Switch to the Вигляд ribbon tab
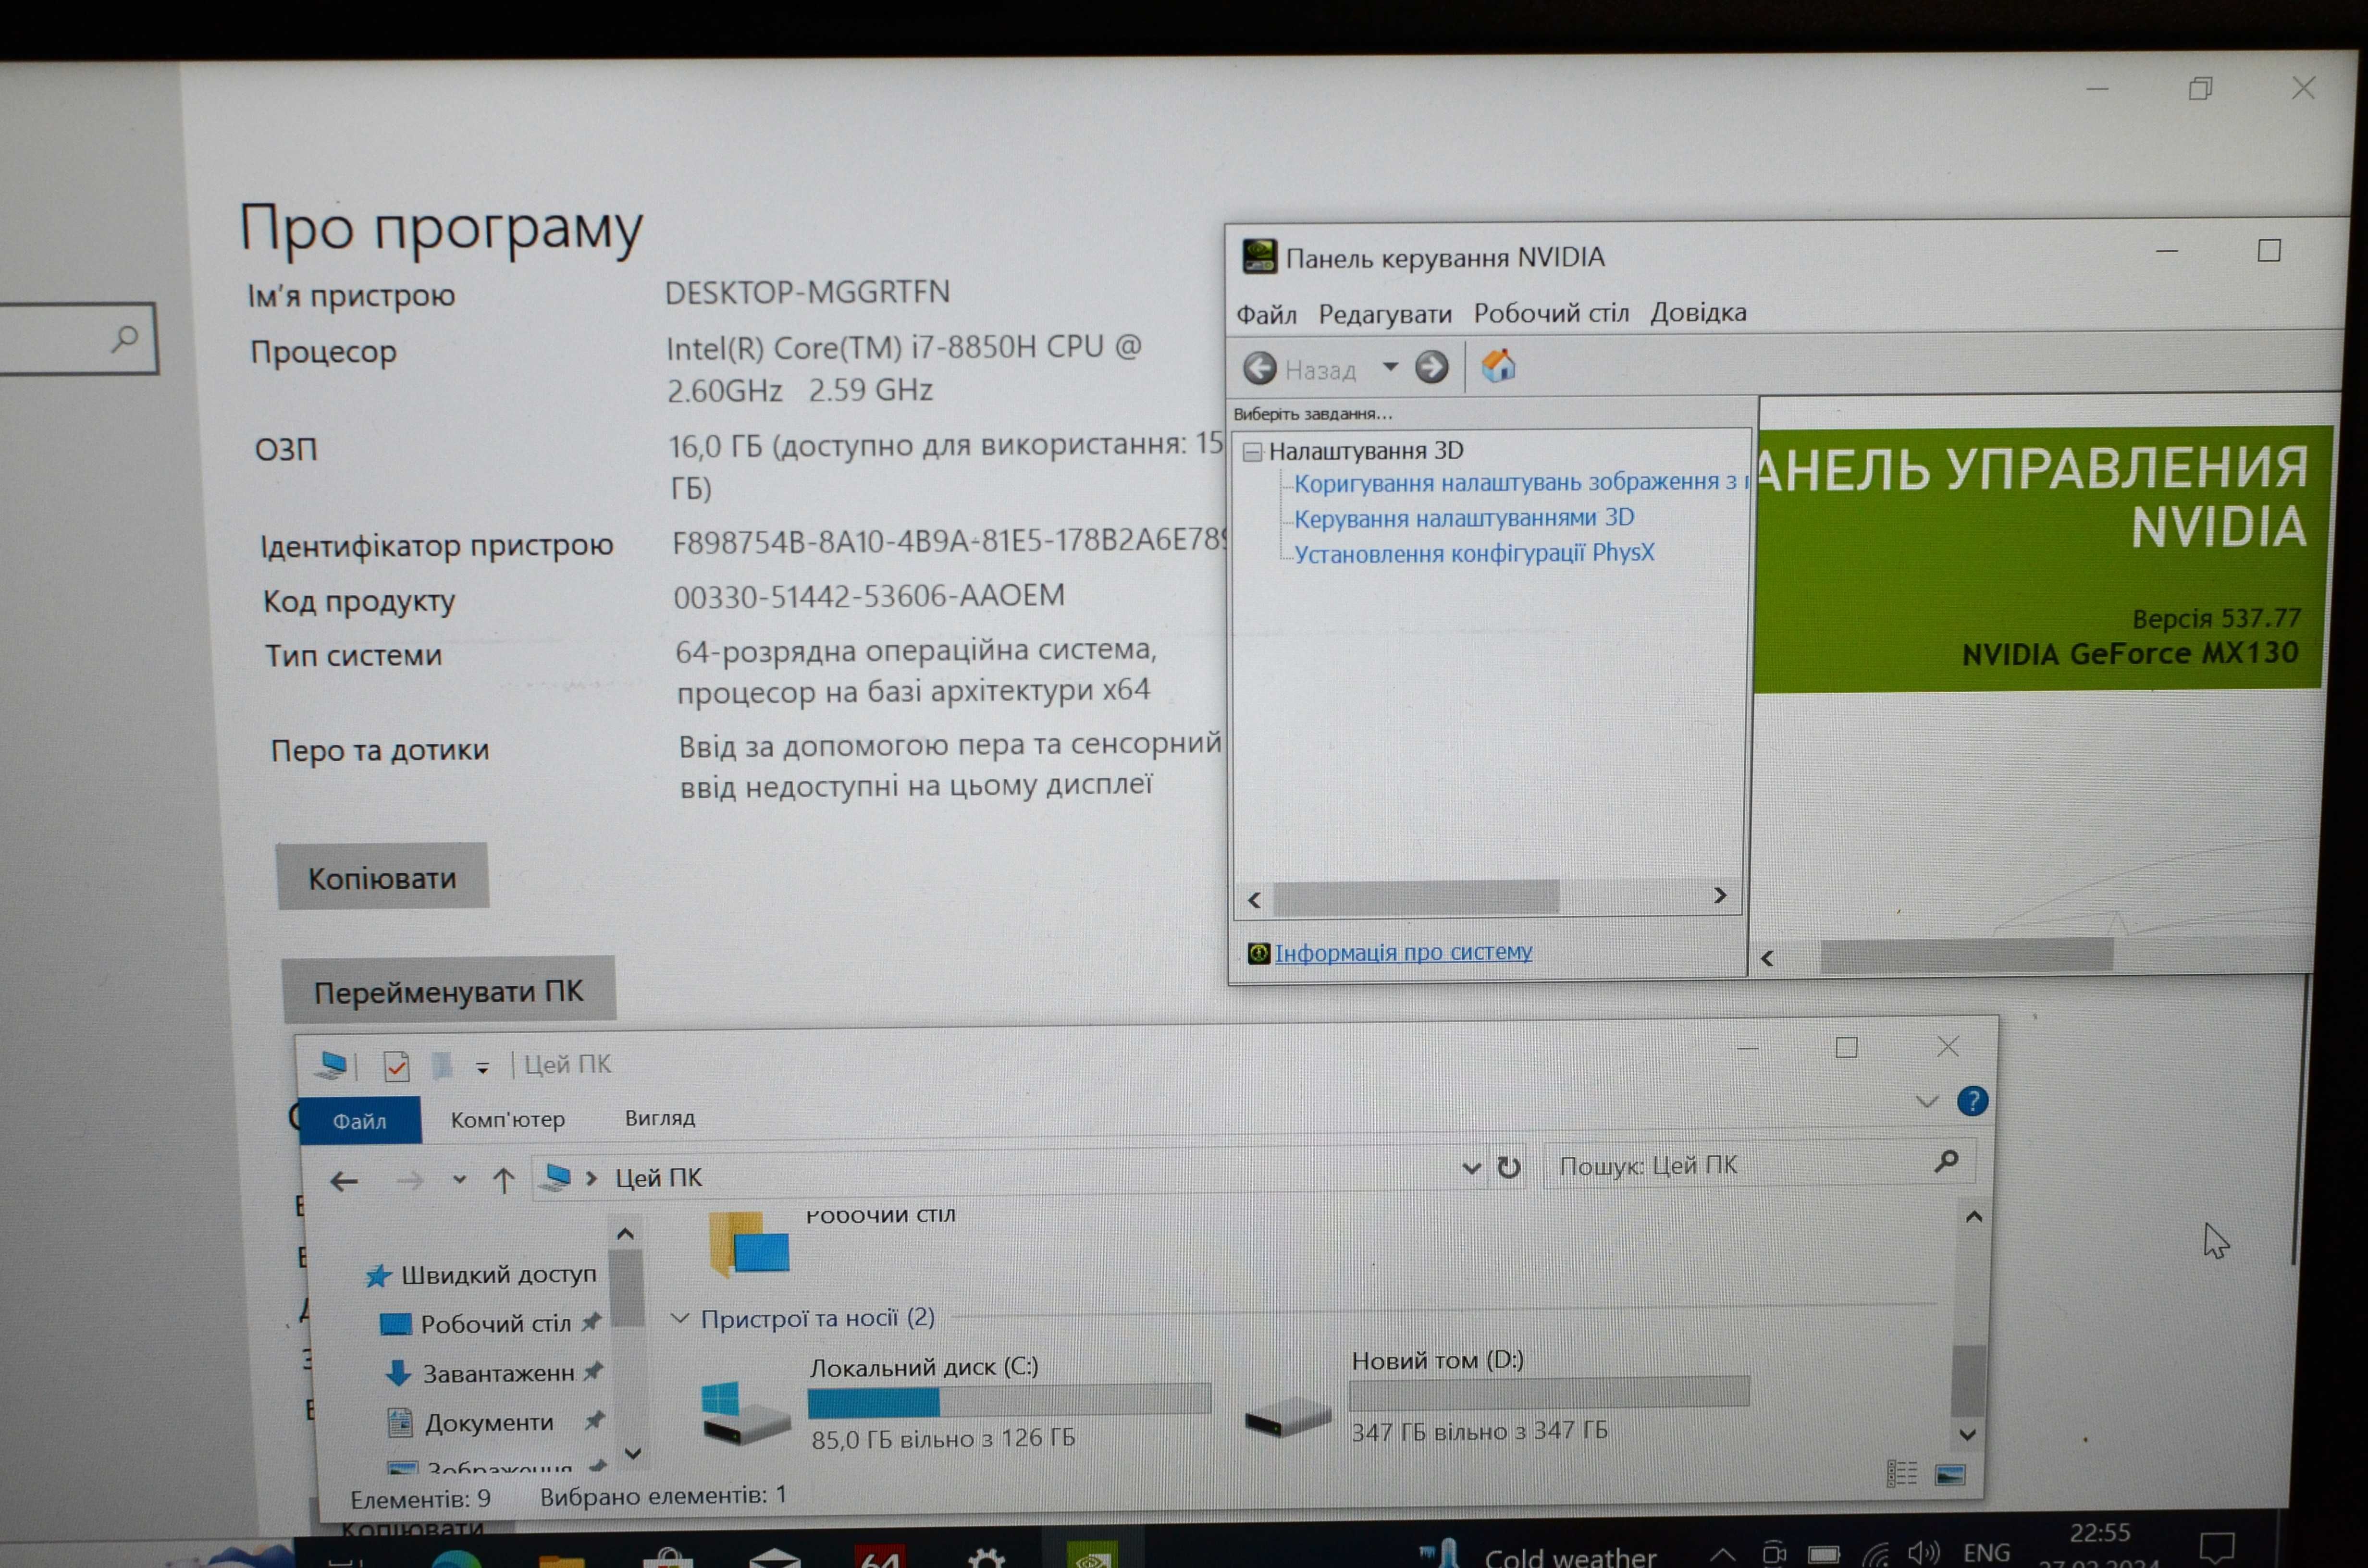 [660, 1118]
